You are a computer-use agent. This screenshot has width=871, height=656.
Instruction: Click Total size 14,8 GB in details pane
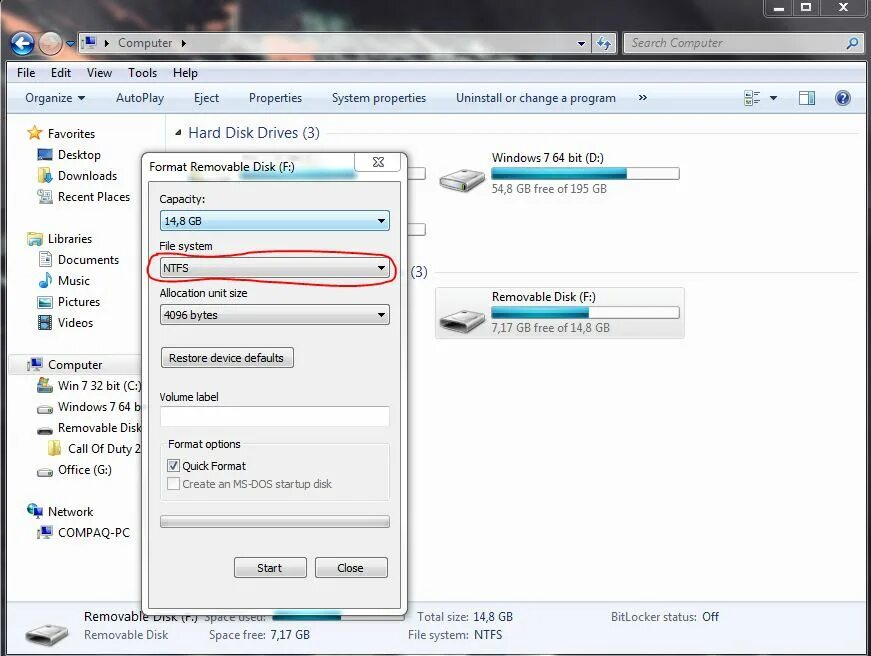pyautogui.click(x=464, y=617)
